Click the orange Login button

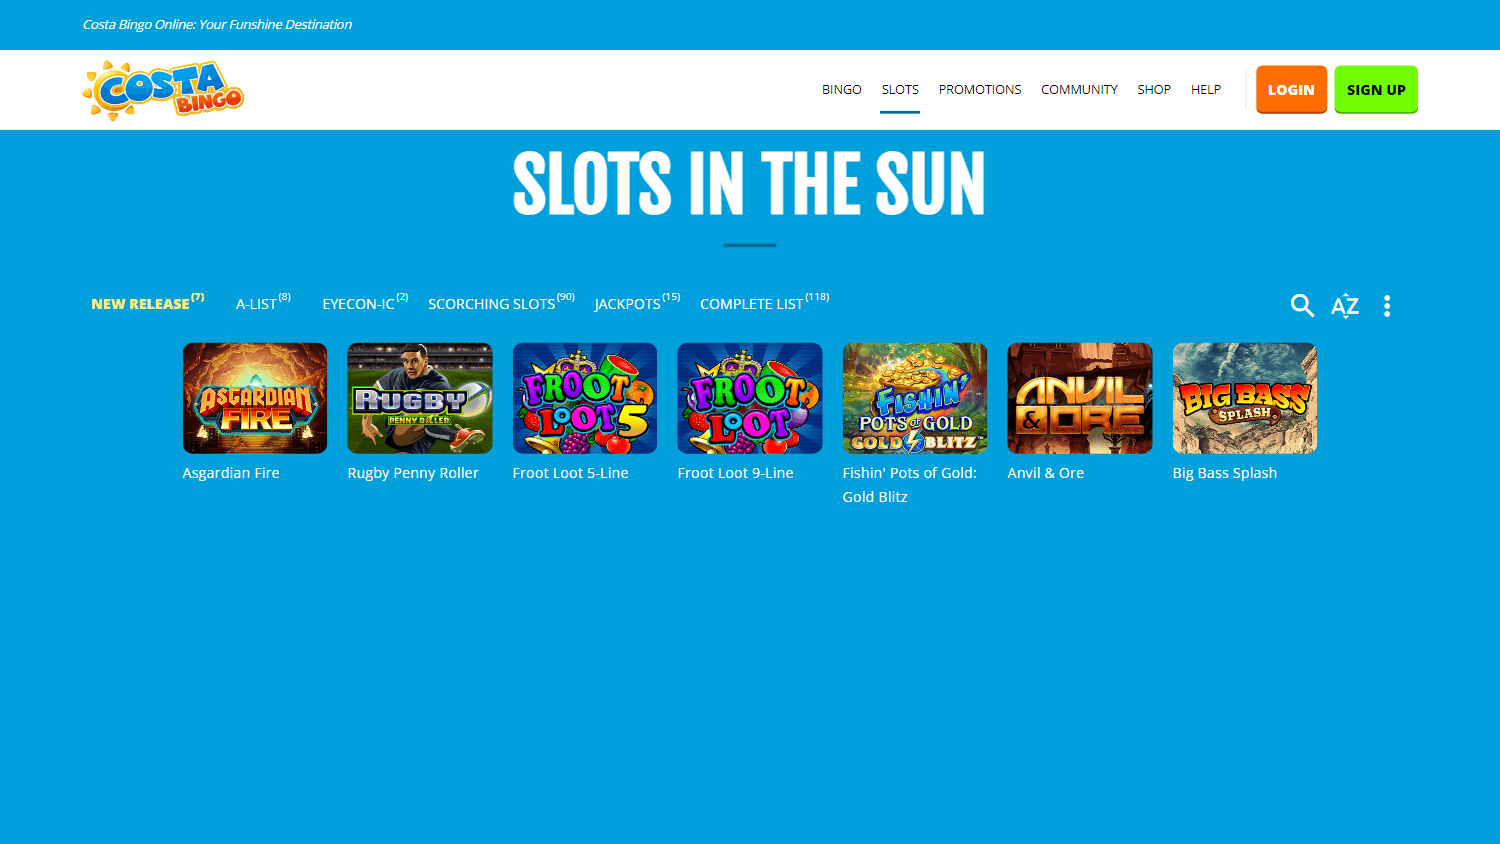pos(1291,89)
